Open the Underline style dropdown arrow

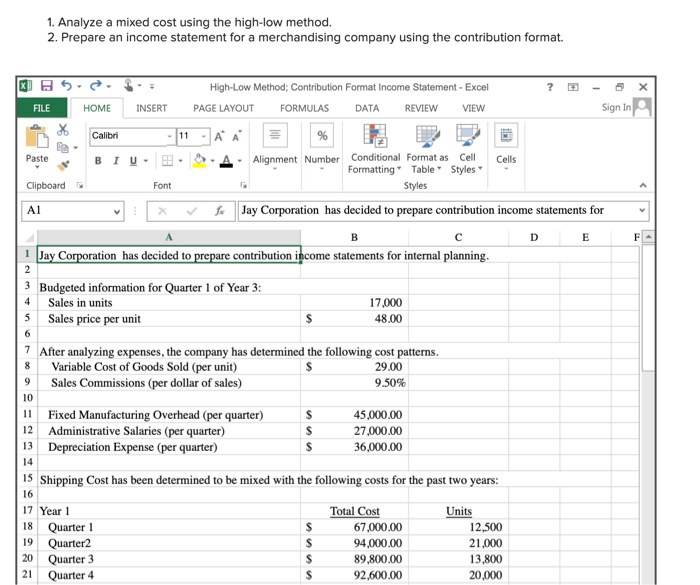click(x=146, y=161)
